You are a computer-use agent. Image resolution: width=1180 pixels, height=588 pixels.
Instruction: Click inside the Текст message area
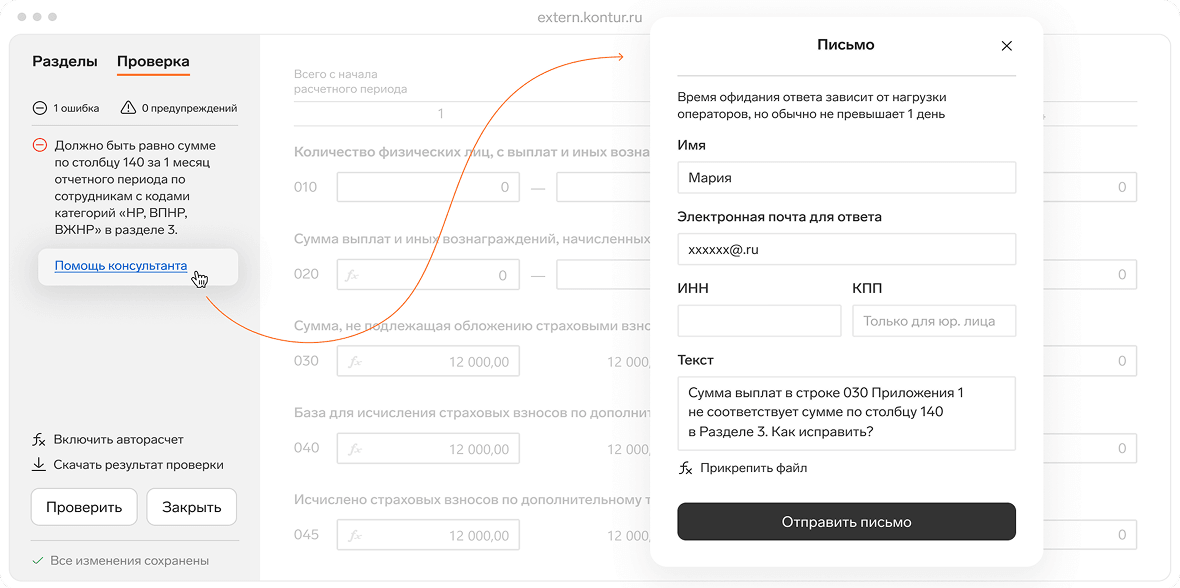pyautogui.click(x=846, y=412)
